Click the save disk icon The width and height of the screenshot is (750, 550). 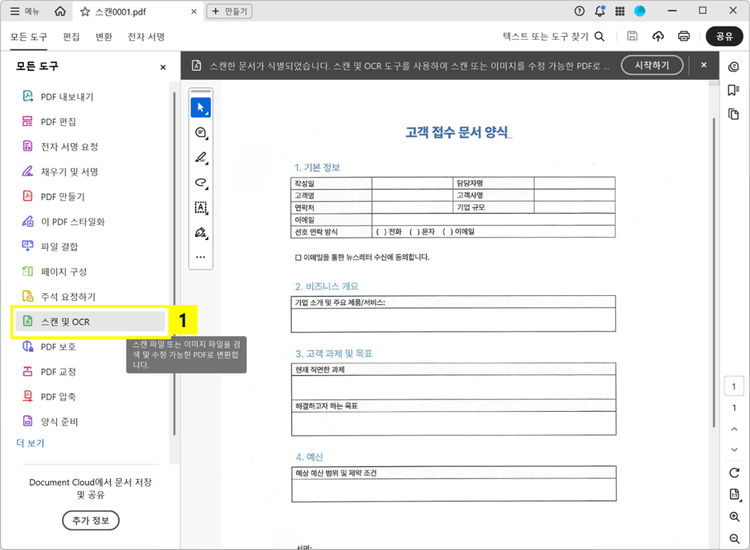click(632, 36)
